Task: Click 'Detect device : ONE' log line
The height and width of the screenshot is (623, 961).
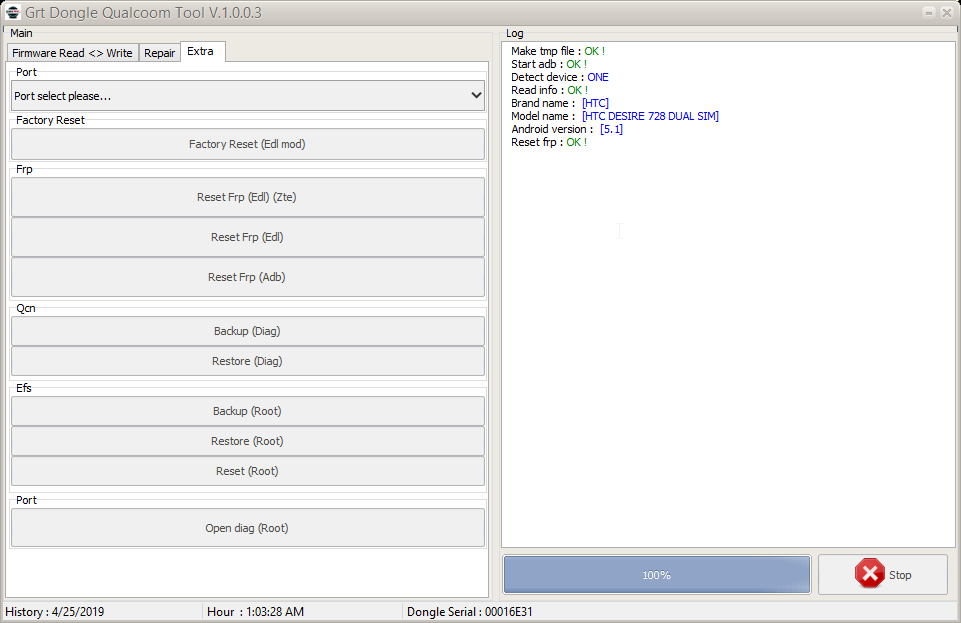Action: click(x=560, y=77)
